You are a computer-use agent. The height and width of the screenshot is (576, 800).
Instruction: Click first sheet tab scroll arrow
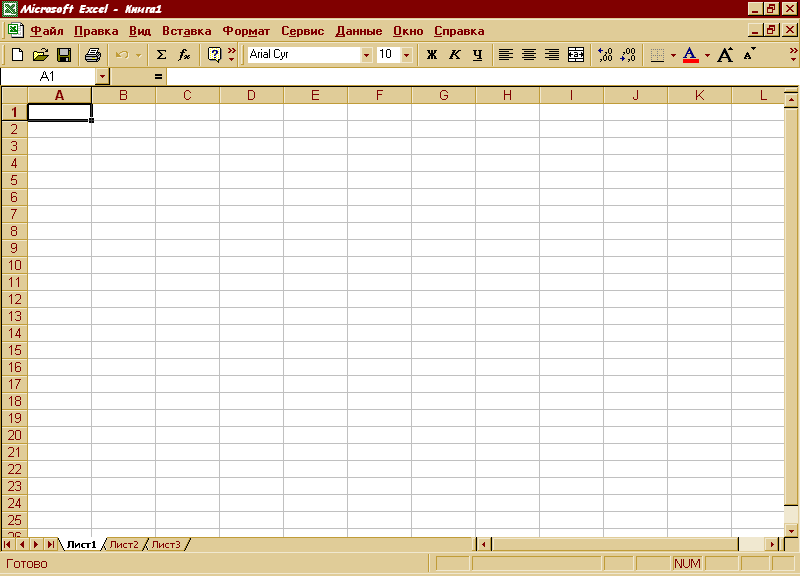point(7,544)
